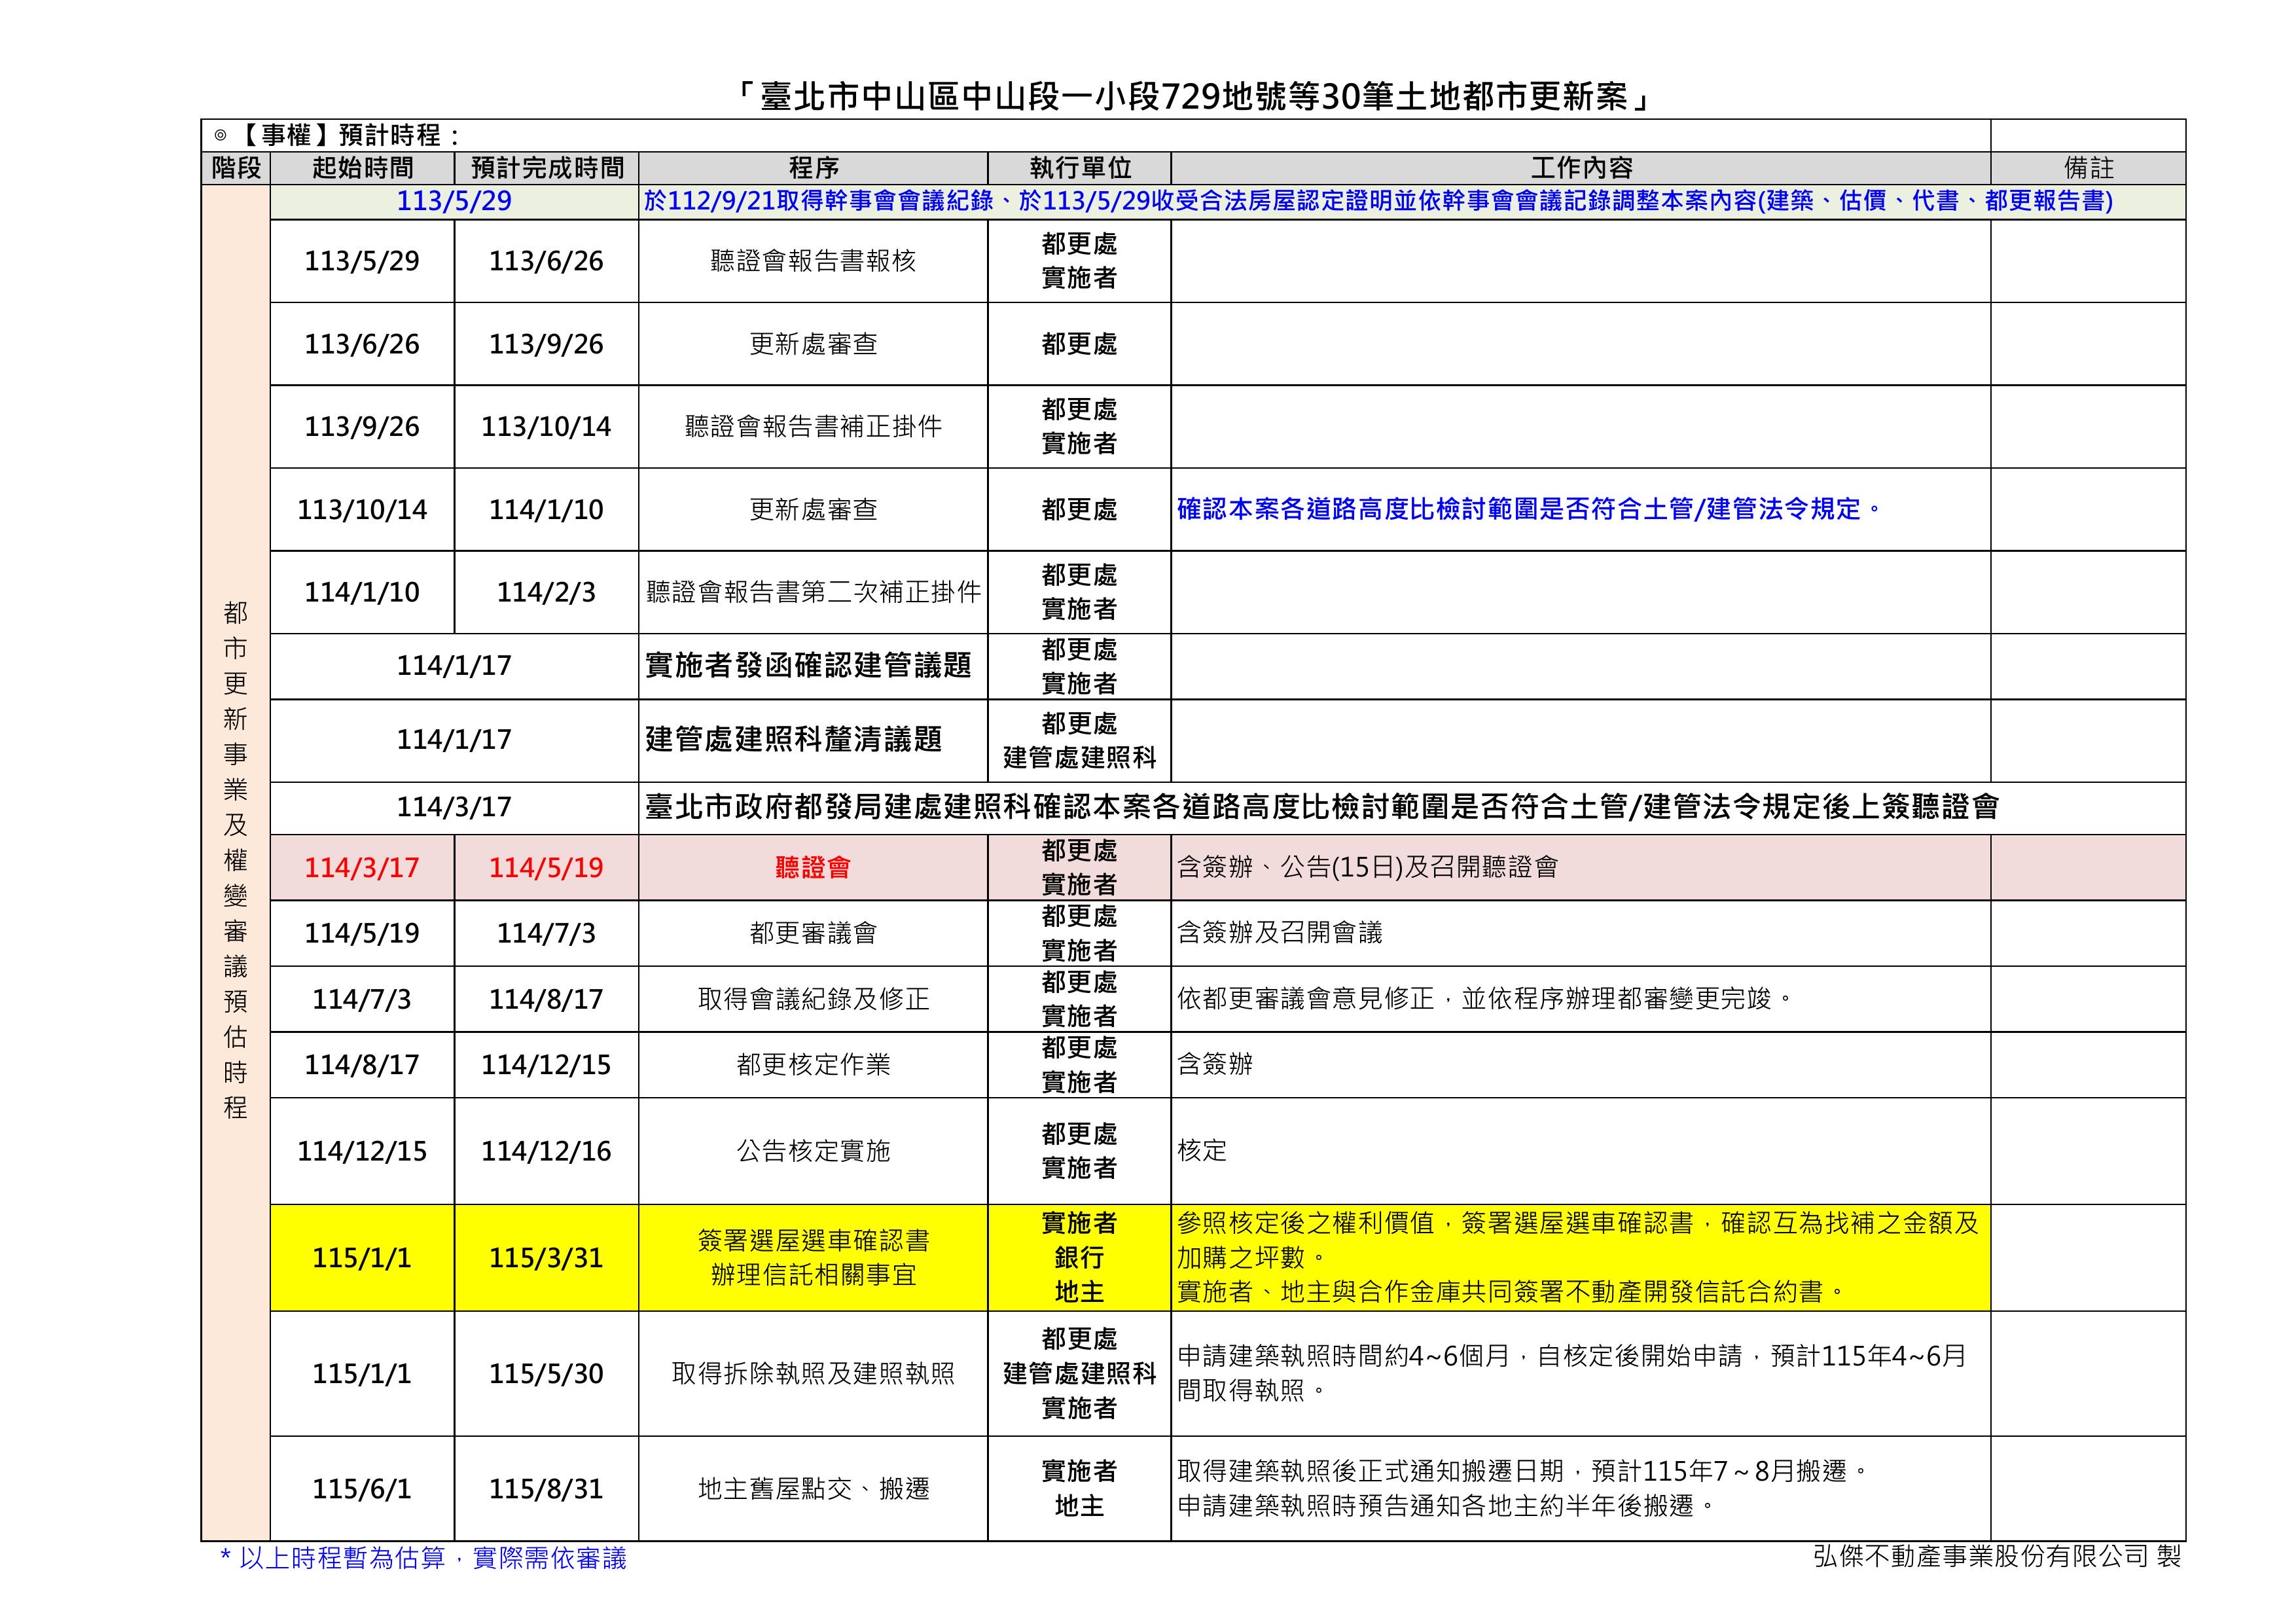This screenshot has height=1624, width=2296.
Task: Click the long text starting 臺北市政府都發局建處建照科
Action: coord(1321,808)
